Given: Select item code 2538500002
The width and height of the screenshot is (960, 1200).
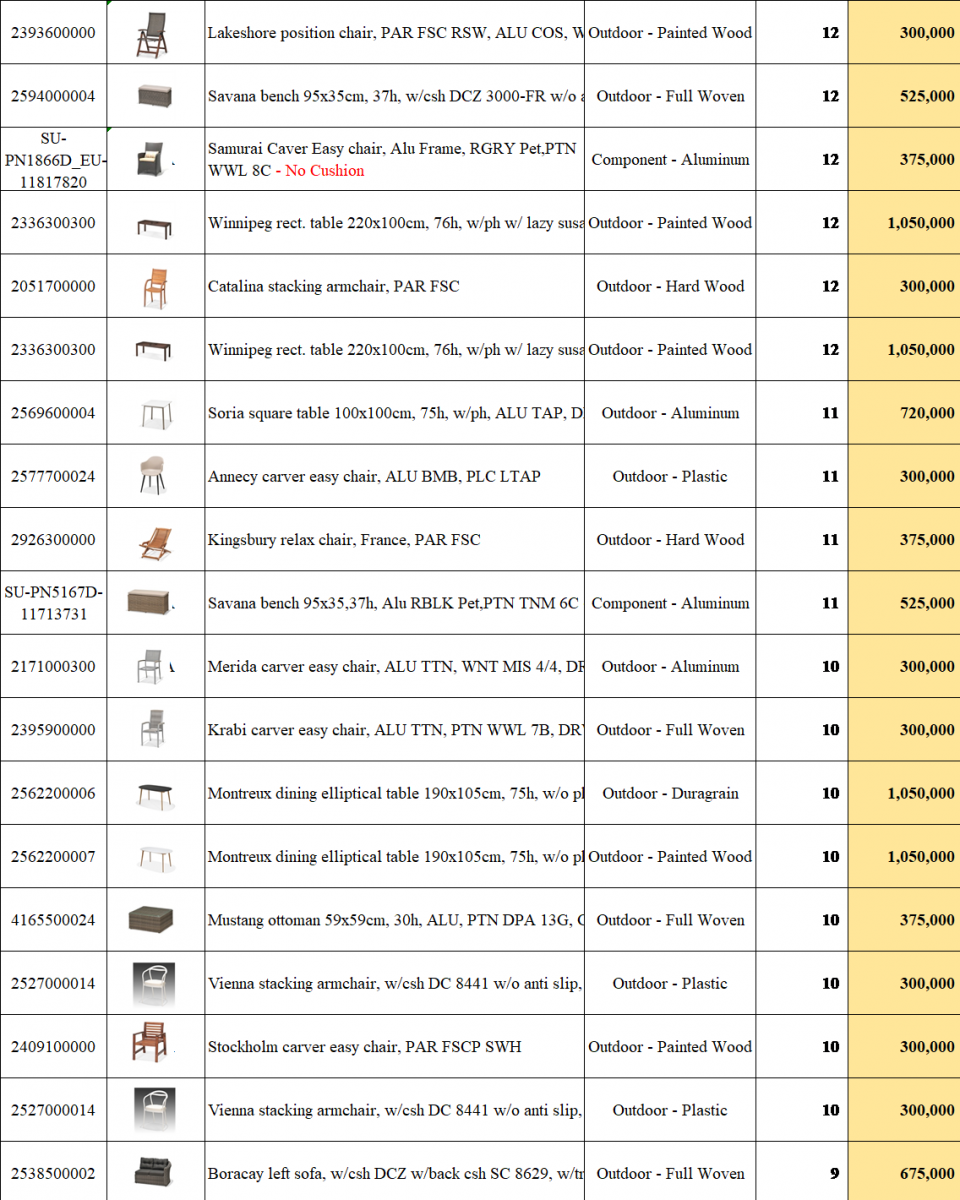Looking at the screenshot, I should 54,1174.
